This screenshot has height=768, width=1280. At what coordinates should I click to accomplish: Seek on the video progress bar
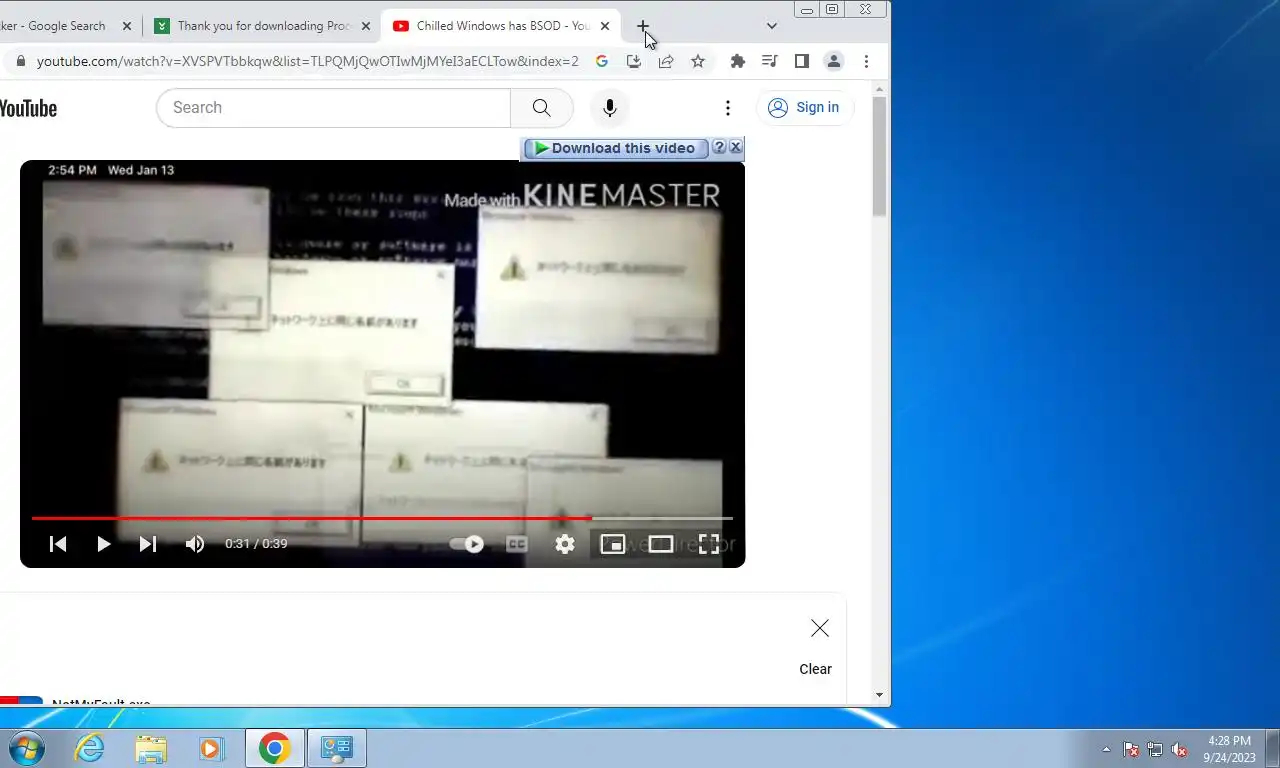(382, 518)
